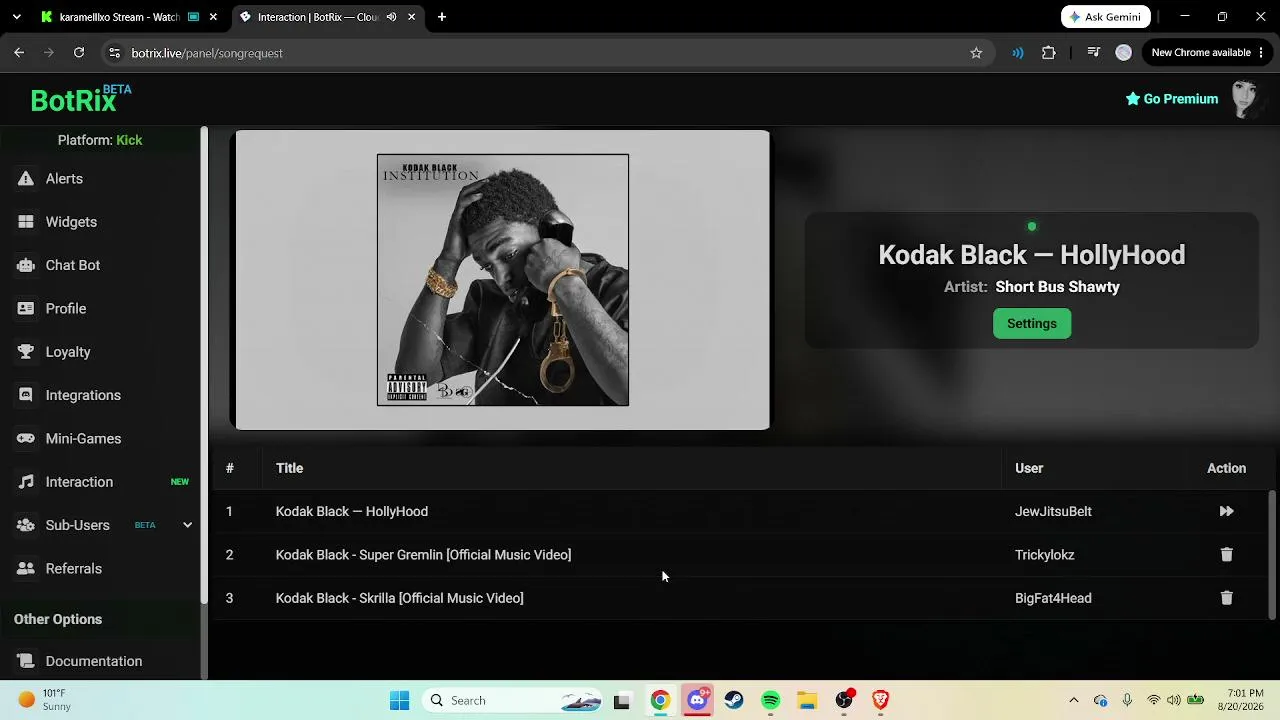
Task: Click the address bar URL
Action: tap(207, 53)
